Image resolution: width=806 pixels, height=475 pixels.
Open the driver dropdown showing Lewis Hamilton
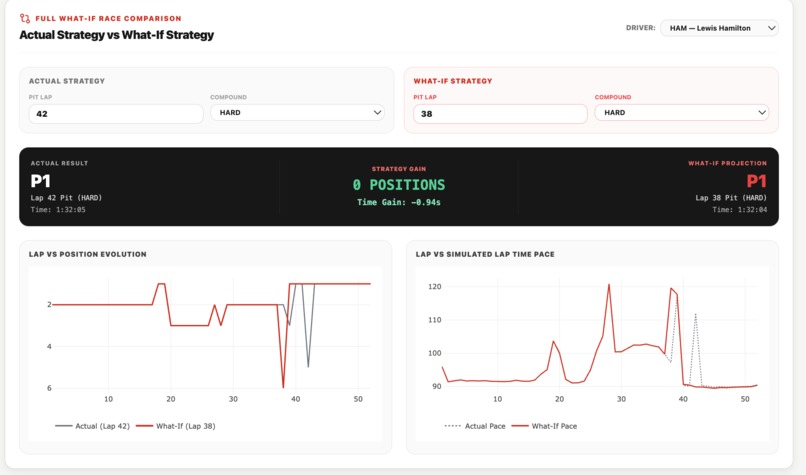719,28
